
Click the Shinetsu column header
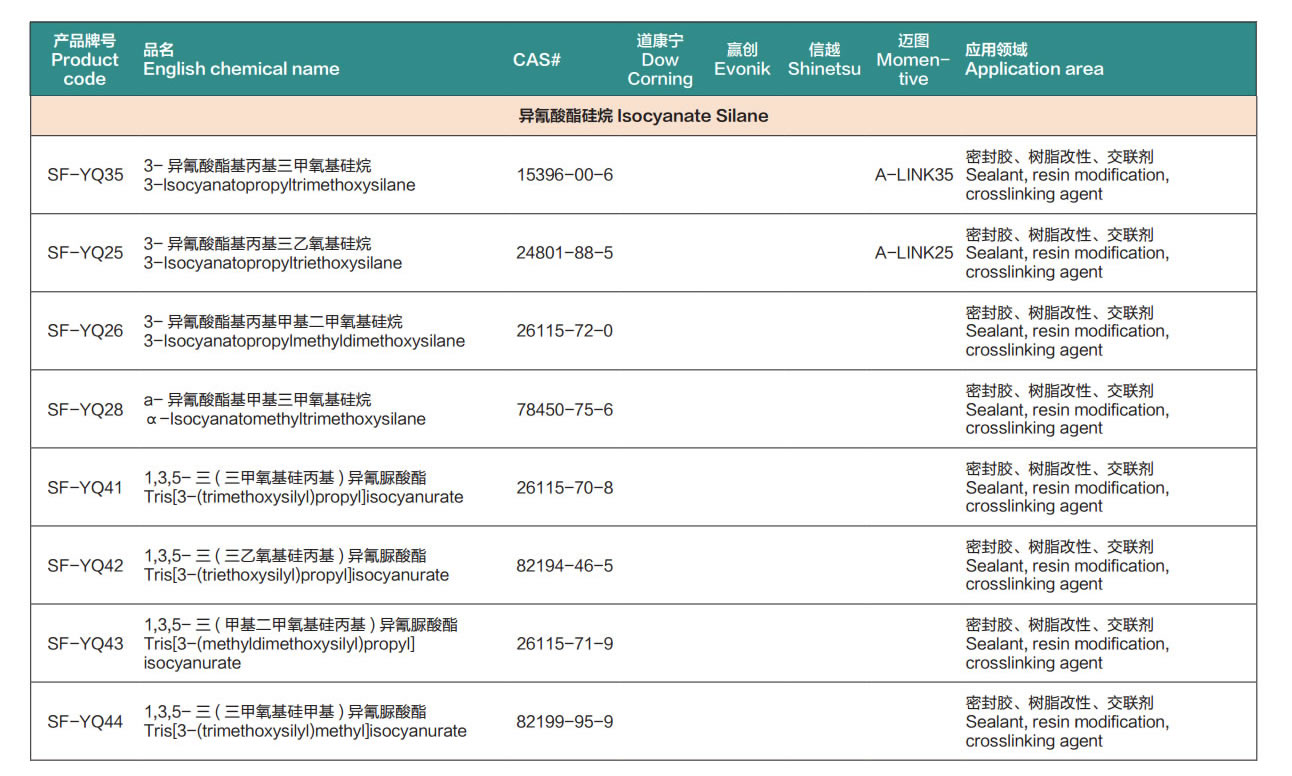coord(824,60)
